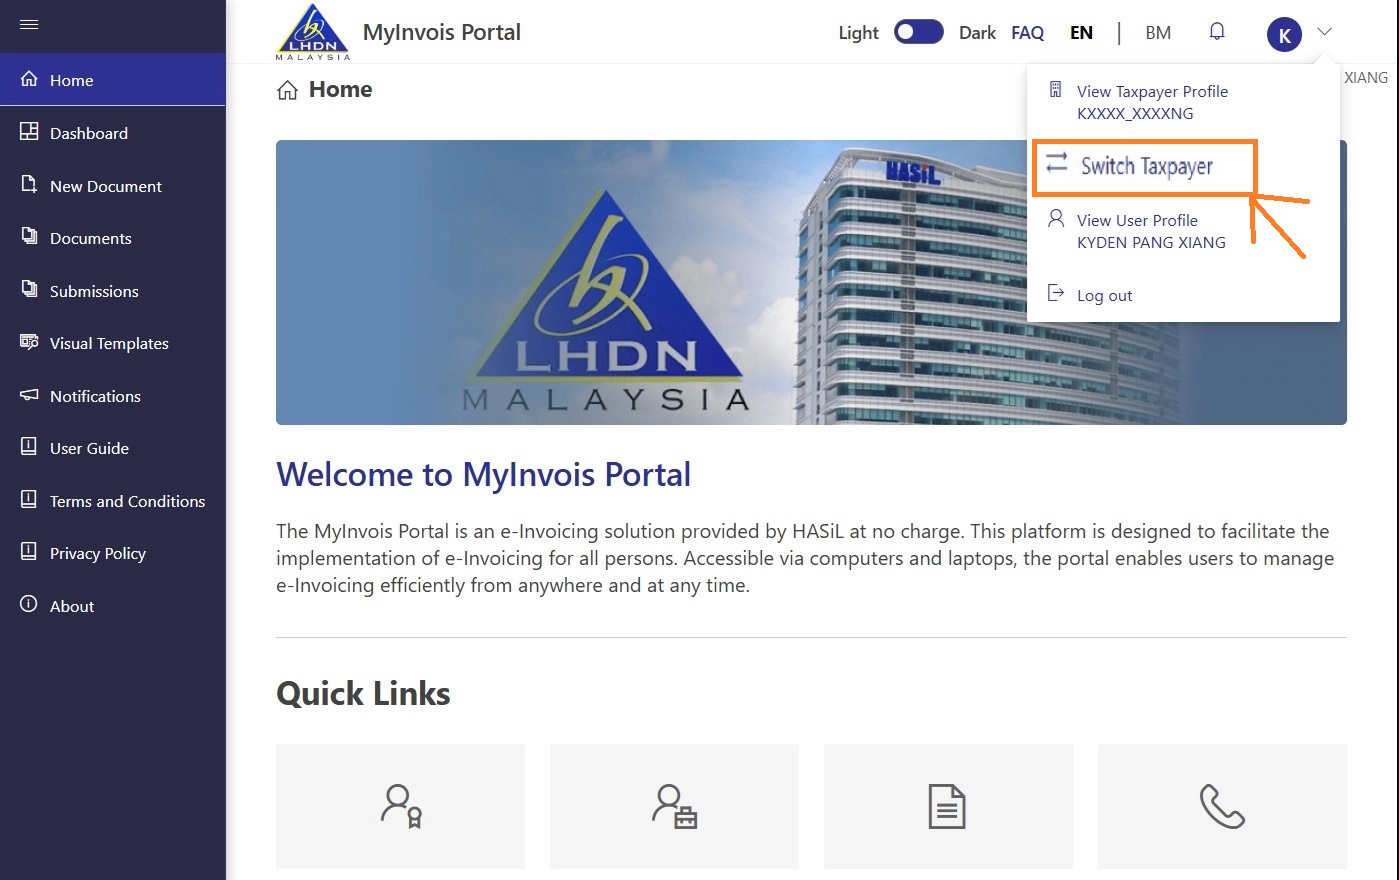Open New Document in sidebar
1399x880 pixels.
pos(105,186)
